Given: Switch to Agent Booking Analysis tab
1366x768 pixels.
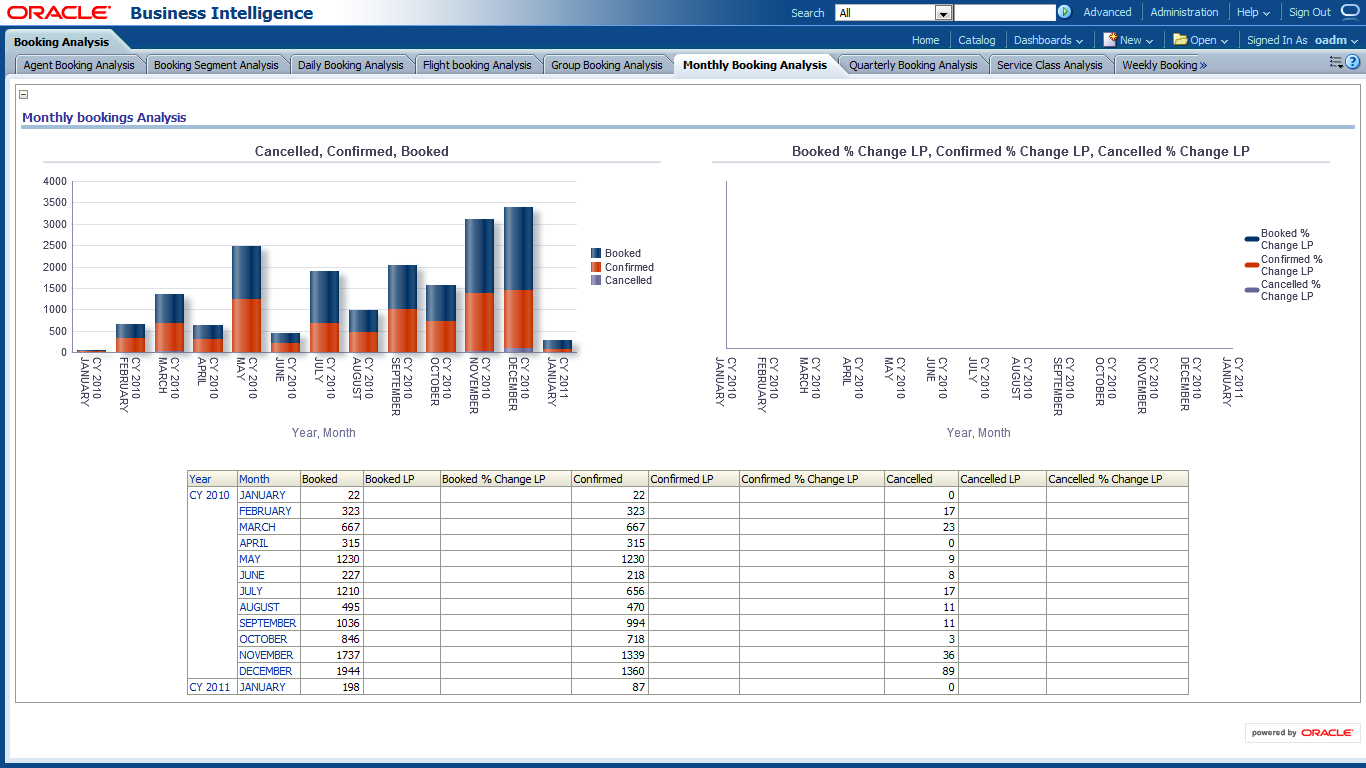Looking at the screenshot, I should pyautogui.click(x=79, y=65).
